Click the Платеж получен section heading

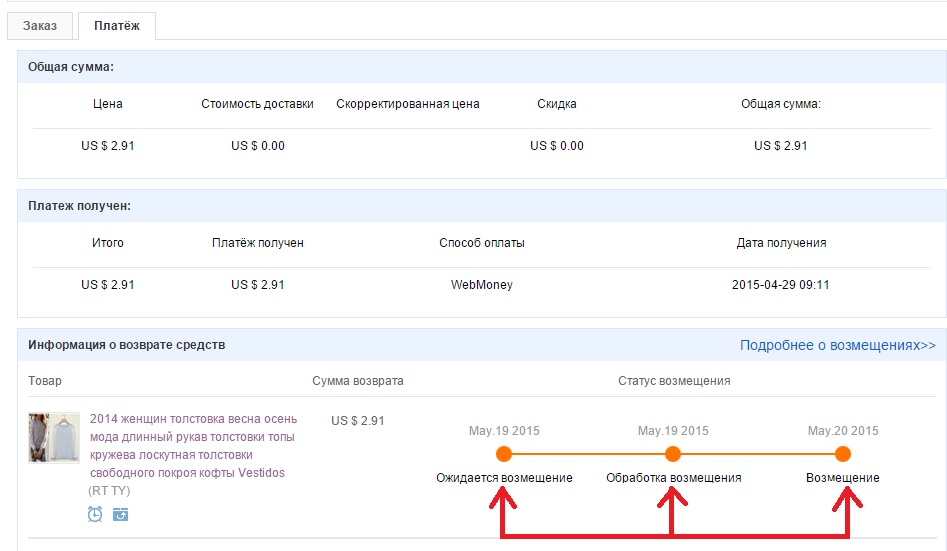(79, 206)
